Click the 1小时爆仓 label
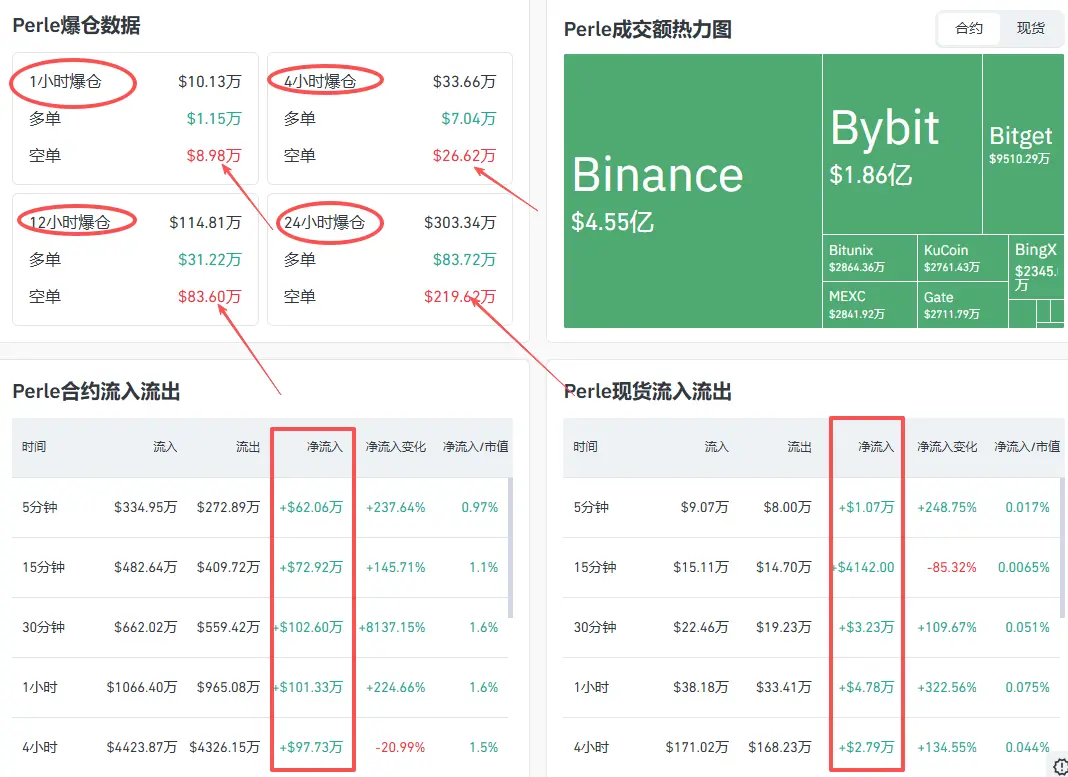 click(x=65, y=82)
